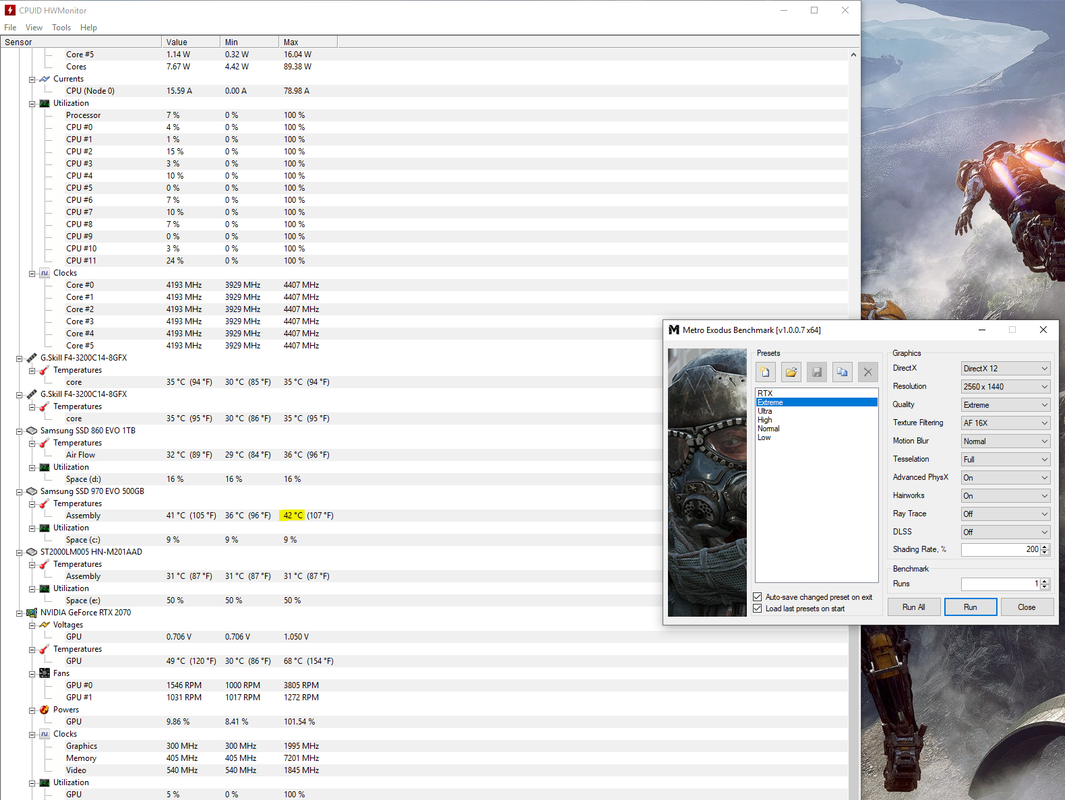Click Temperatures thermometer icon under Samsung SSD 970 EVO
The height and width of the screenshot is (800, 1065).
44,503
